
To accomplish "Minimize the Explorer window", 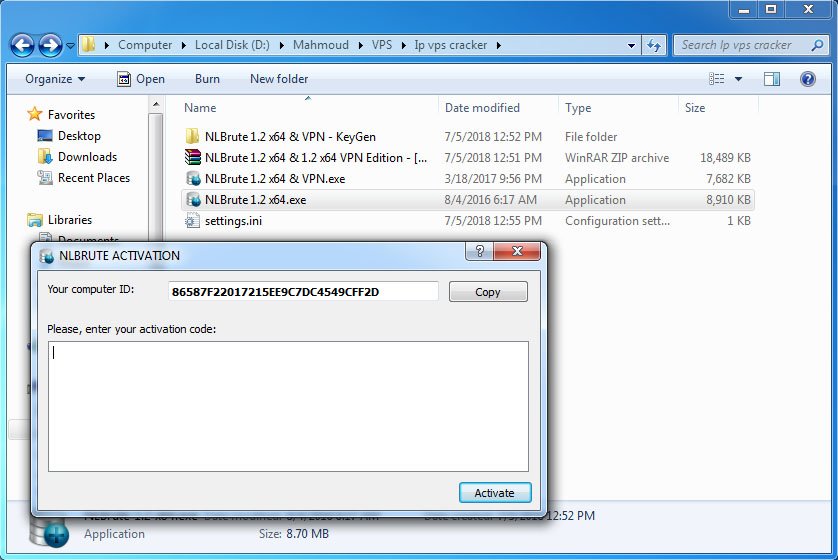I will click(744, 9).
